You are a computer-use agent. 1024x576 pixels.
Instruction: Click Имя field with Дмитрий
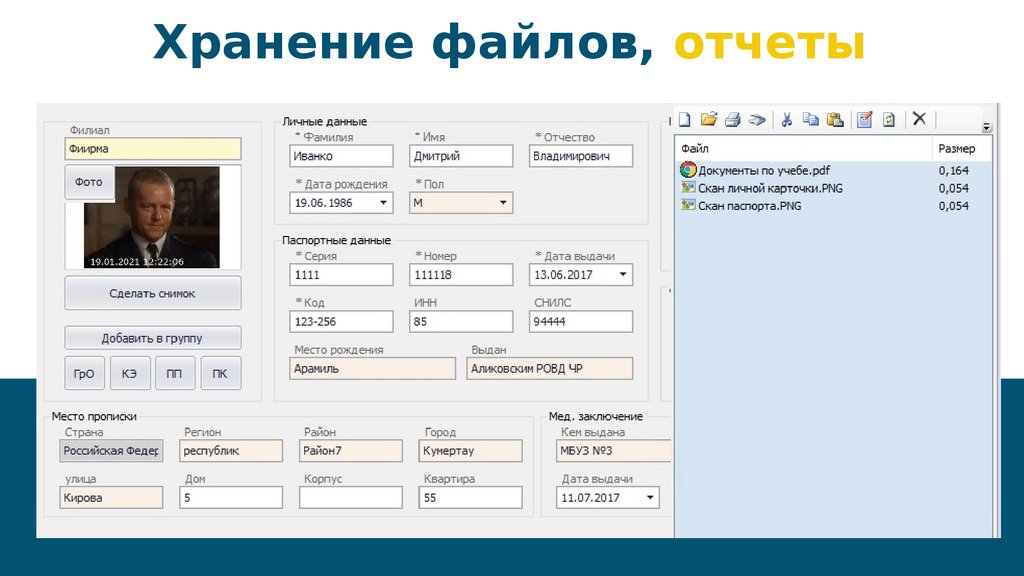coord(461,156)
